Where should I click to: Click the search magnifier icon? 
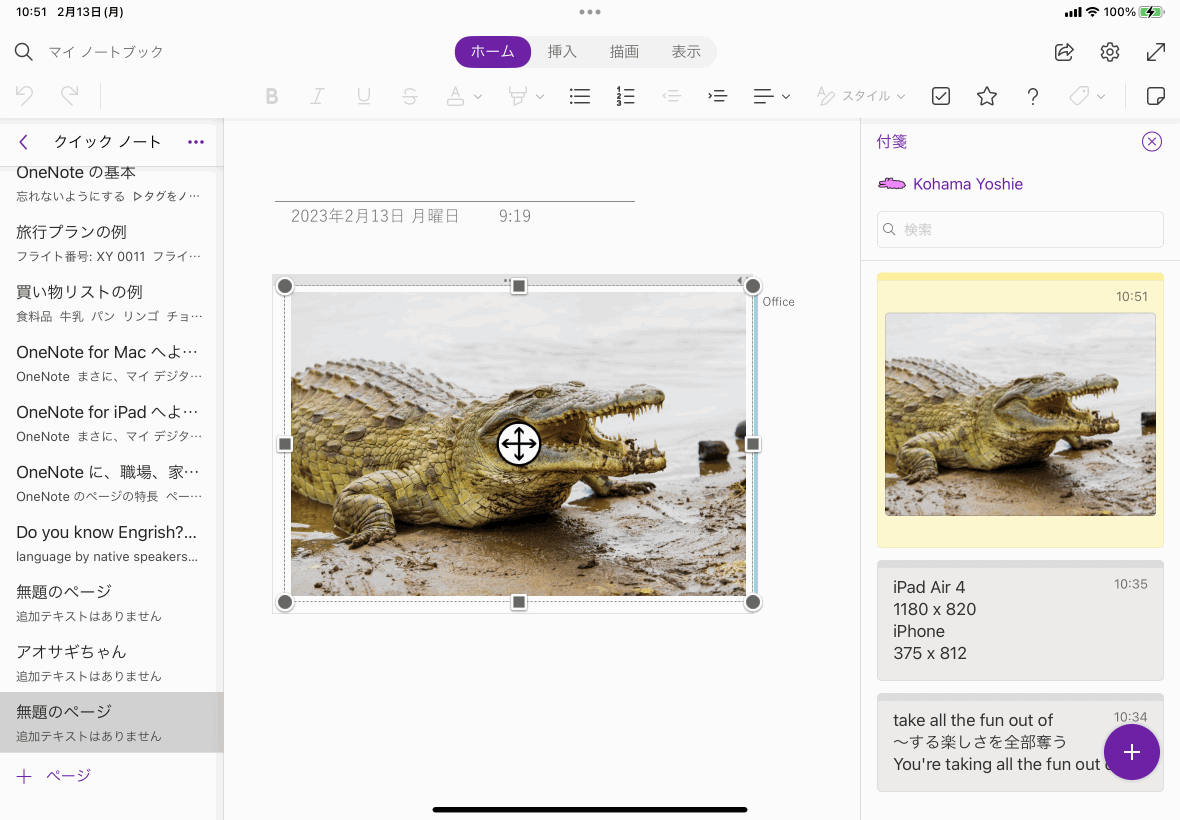point(24,52)
